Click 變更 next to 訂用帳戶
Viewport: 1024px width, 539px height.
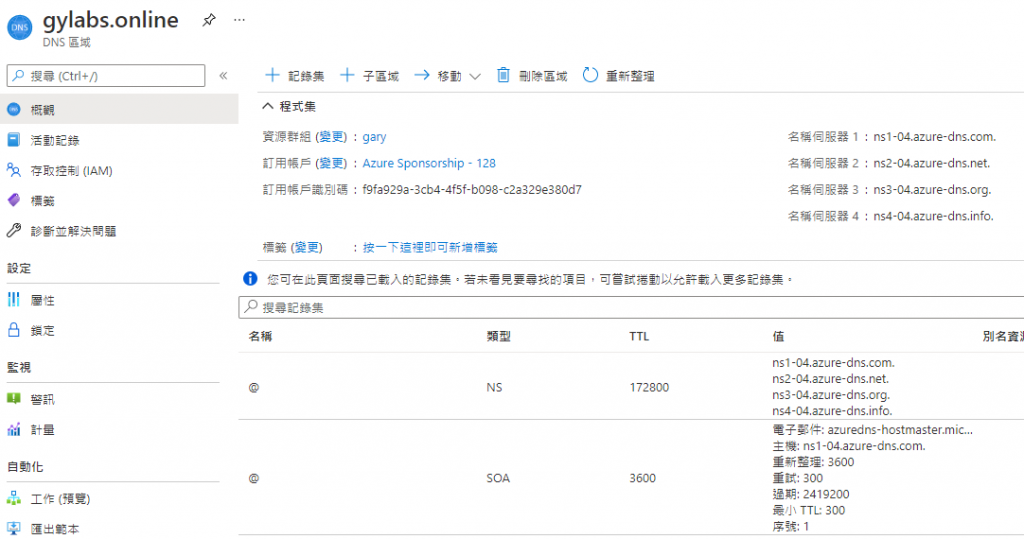click(x=332, y=163)
